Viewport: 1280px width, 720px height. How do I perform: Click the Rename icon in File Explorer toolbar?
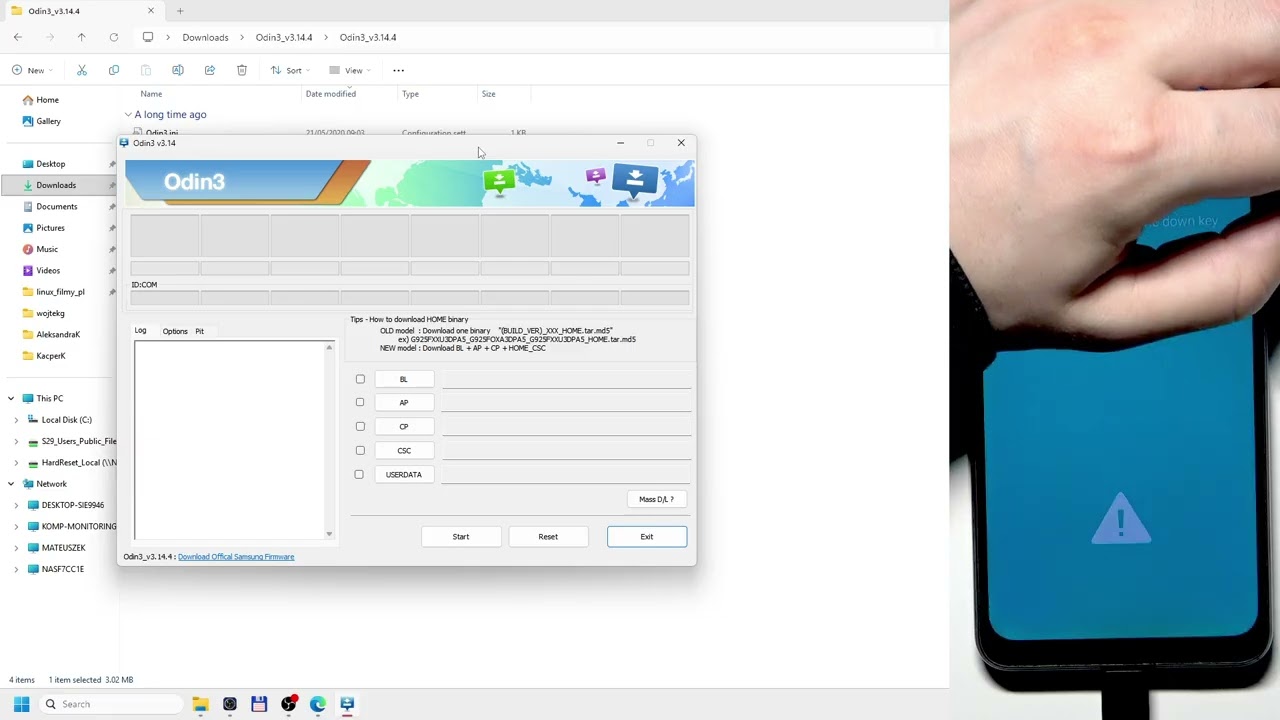click(x=178, y=70)
